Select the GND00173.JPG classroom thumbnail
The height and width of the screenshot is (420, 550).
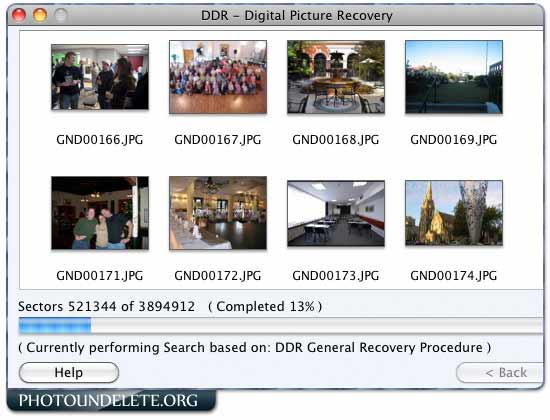(x=336, y=213)
